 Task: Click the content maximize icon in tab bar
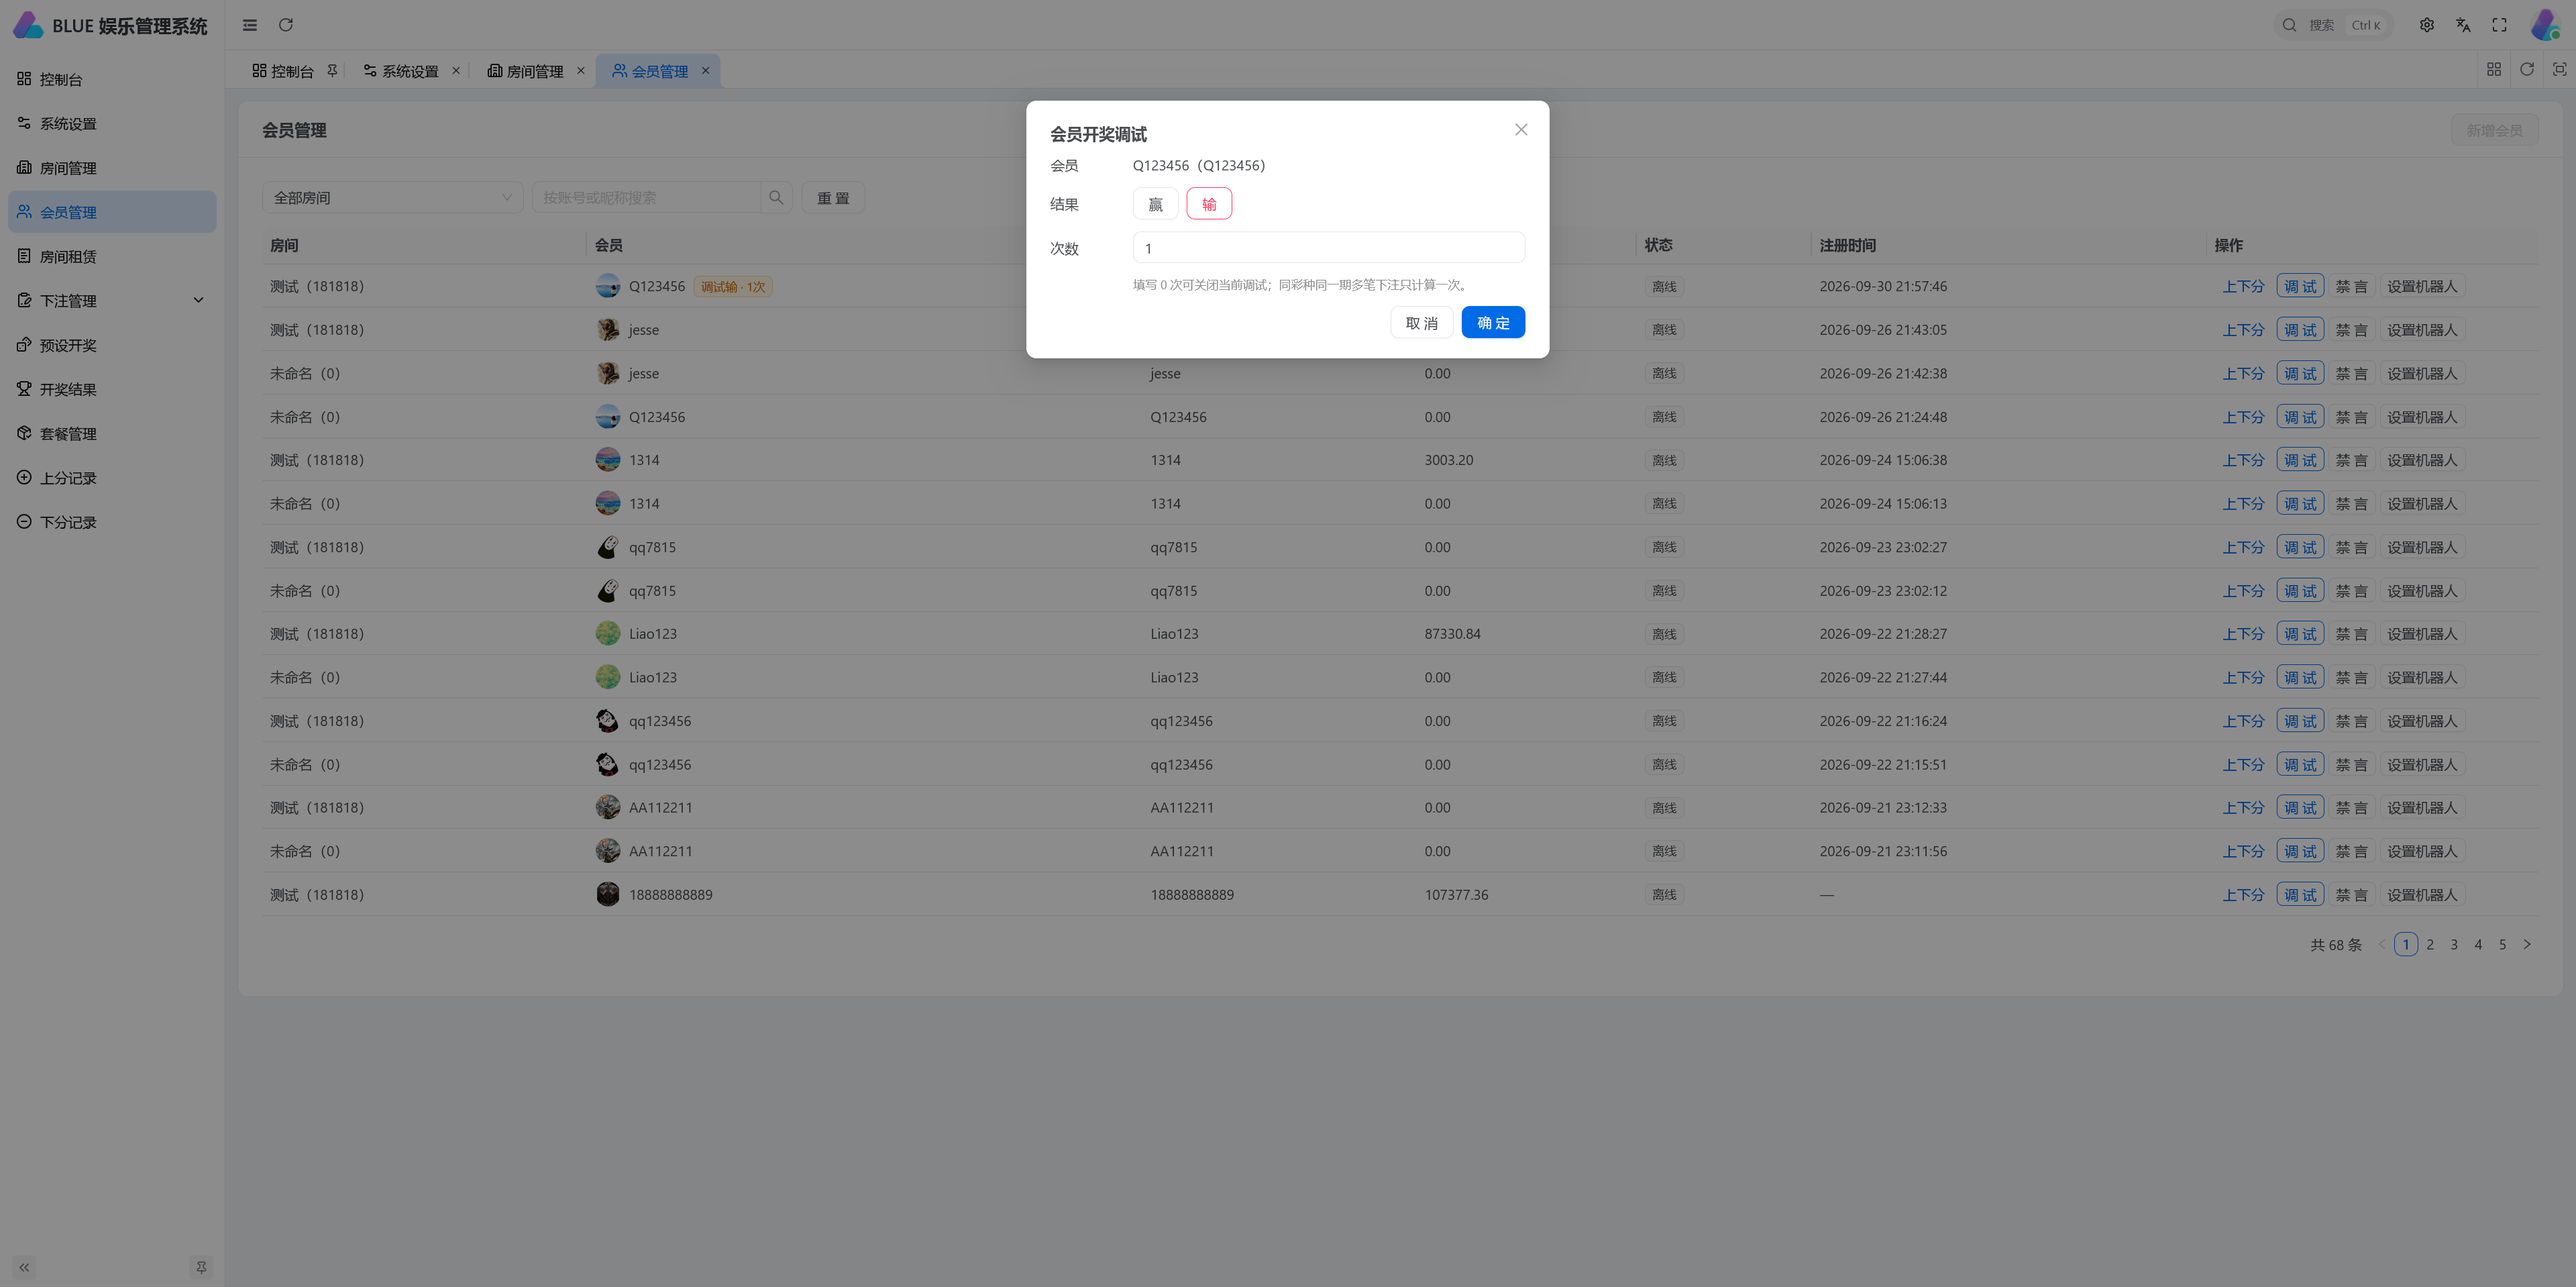tap(2559, 69)
